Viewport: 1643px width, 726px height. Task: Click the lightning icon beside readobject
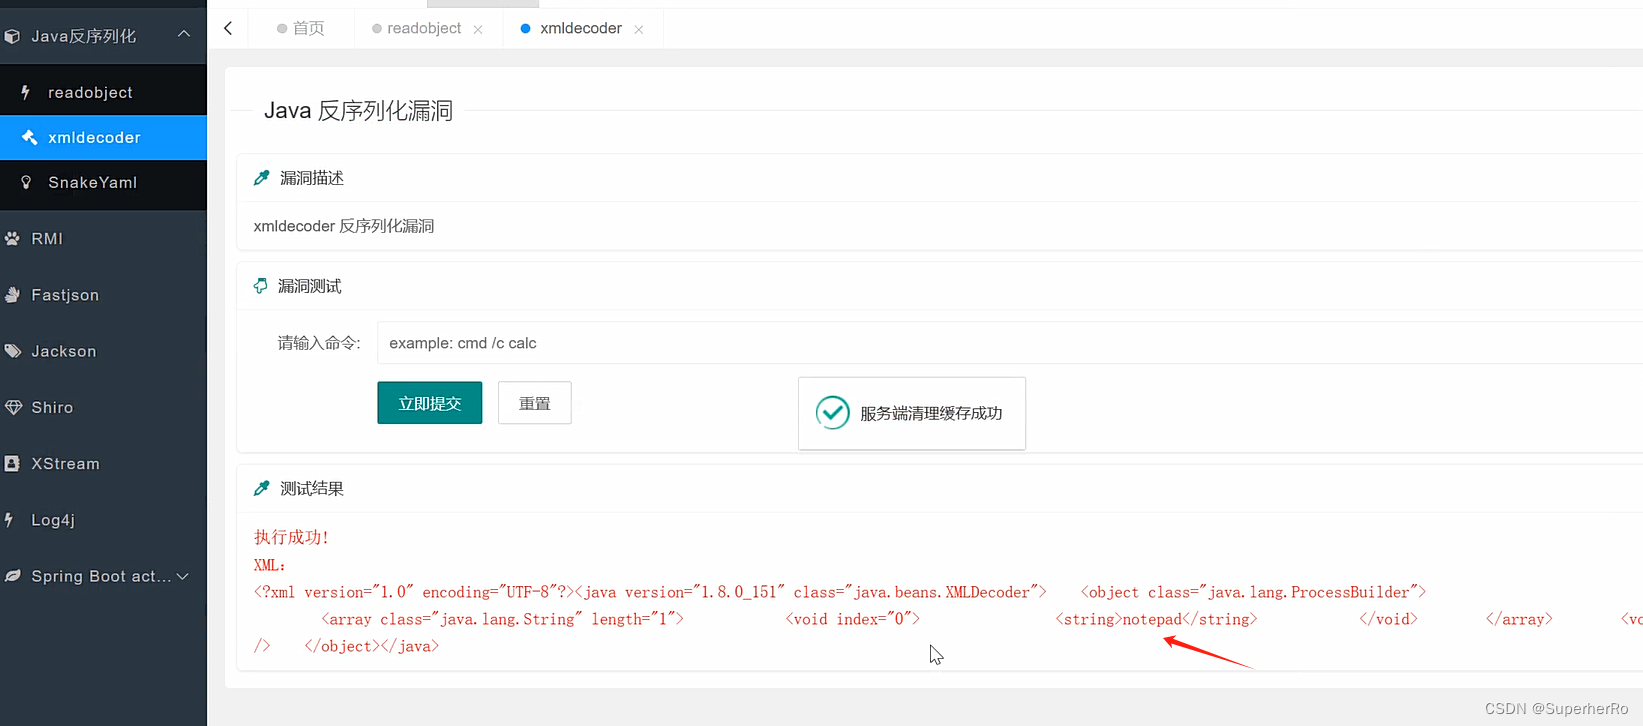pyautogui.click(x=26, y=92)
